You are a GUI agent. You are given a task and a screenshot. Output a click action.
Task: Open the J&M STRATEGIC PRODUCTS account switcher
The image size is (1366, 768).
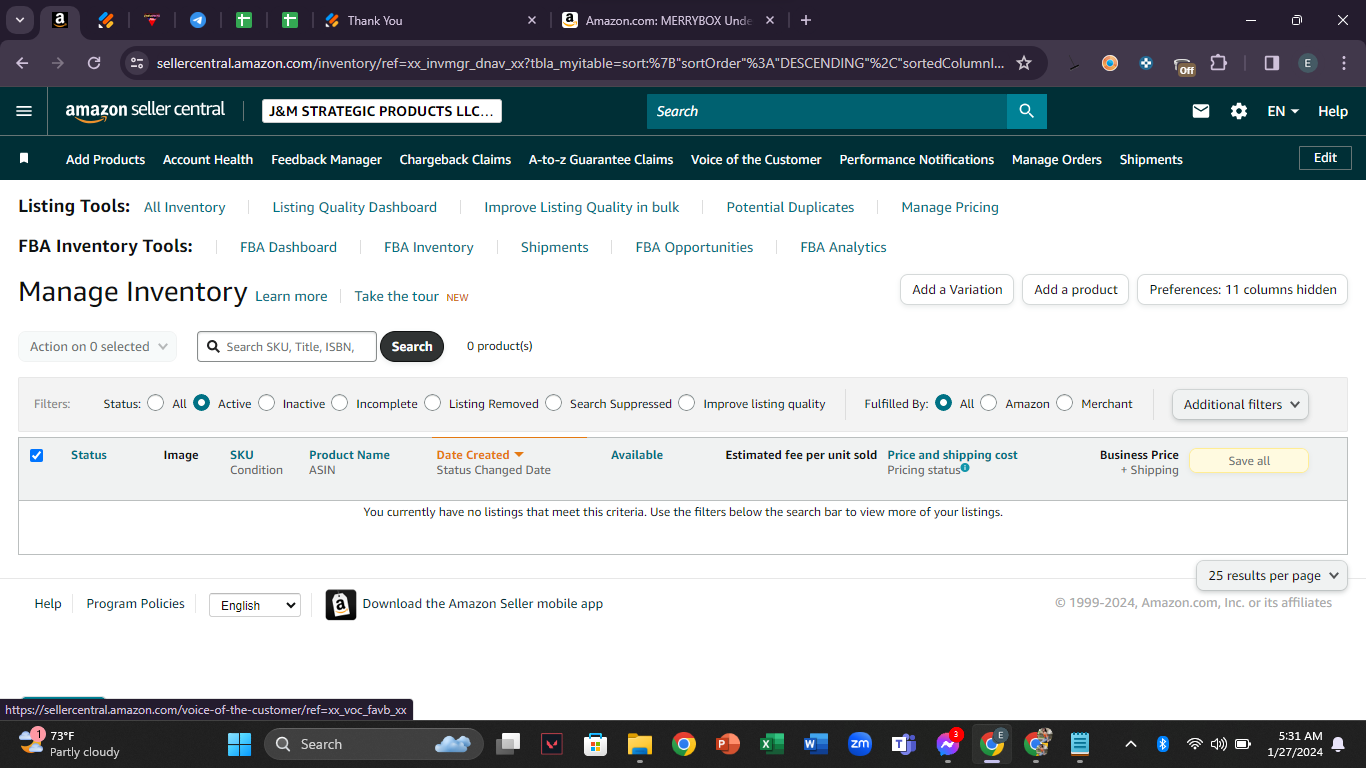(382, 111)
